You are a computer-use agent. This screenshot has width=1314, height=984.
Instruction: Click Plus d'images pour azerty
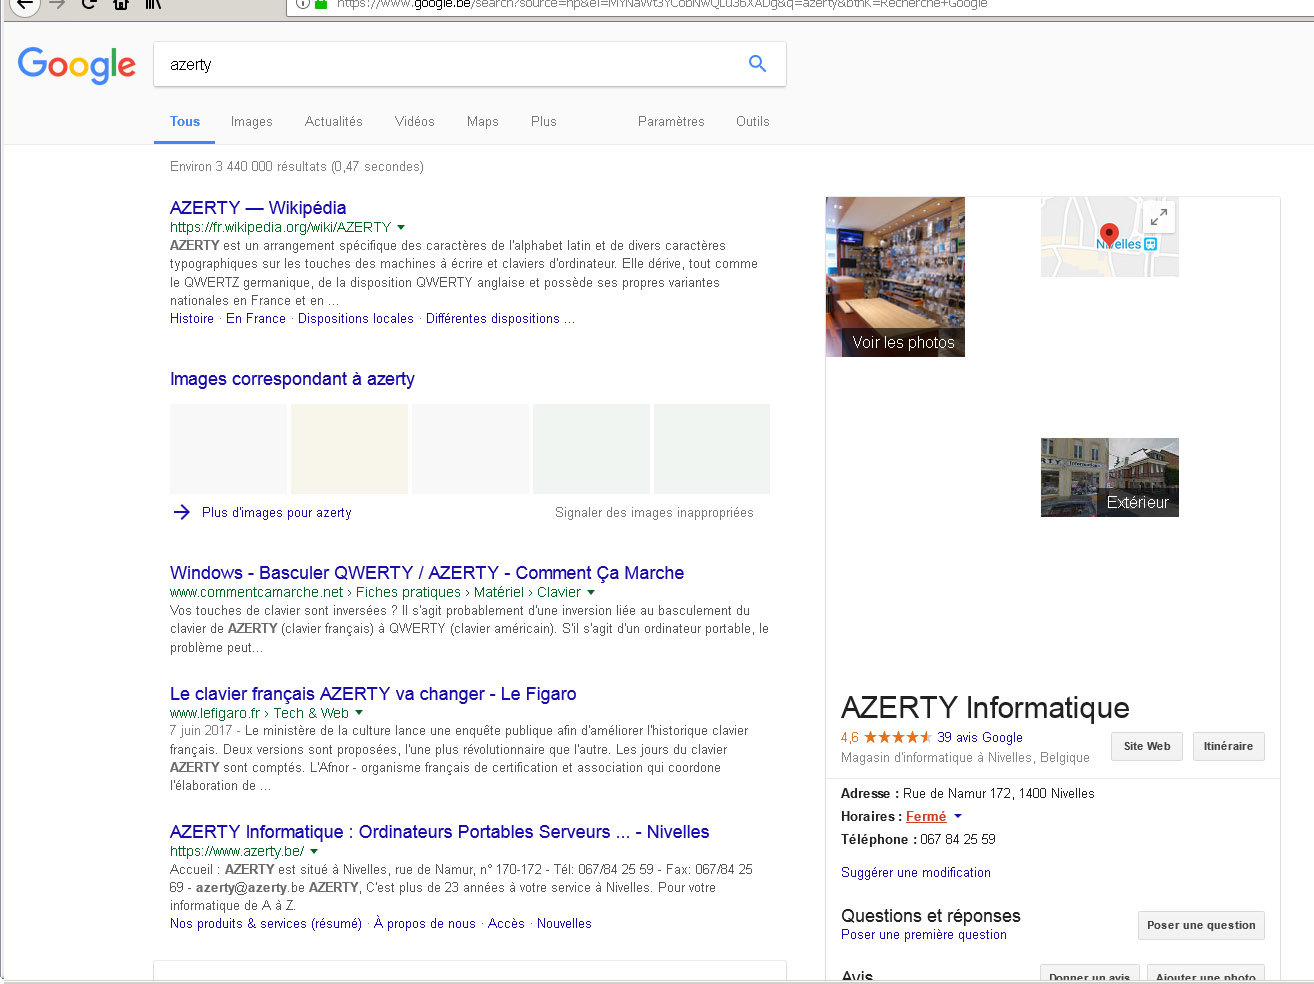[277, 513]
